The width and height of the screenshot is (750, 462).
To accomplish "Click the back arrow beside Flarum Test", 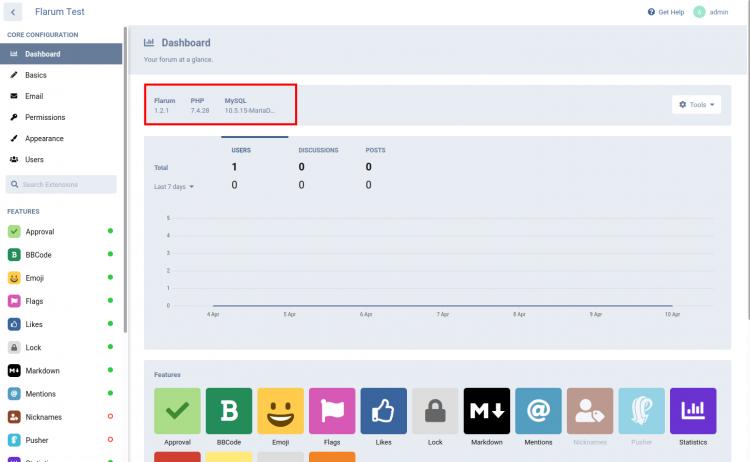I will point(14,12).
